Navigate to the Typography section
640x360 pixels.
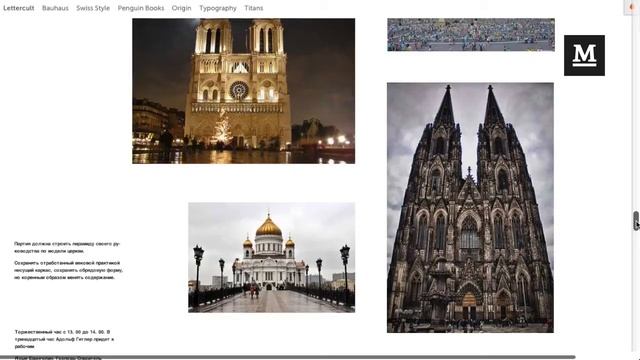pos(218,8)
